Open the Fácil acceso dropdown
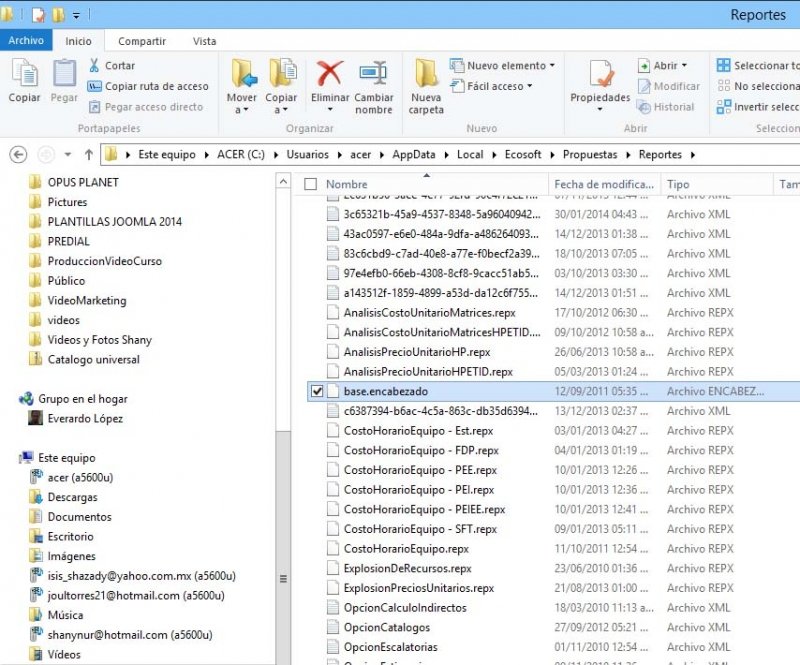Viewport: 800px width, 665px height. point(492,87)
